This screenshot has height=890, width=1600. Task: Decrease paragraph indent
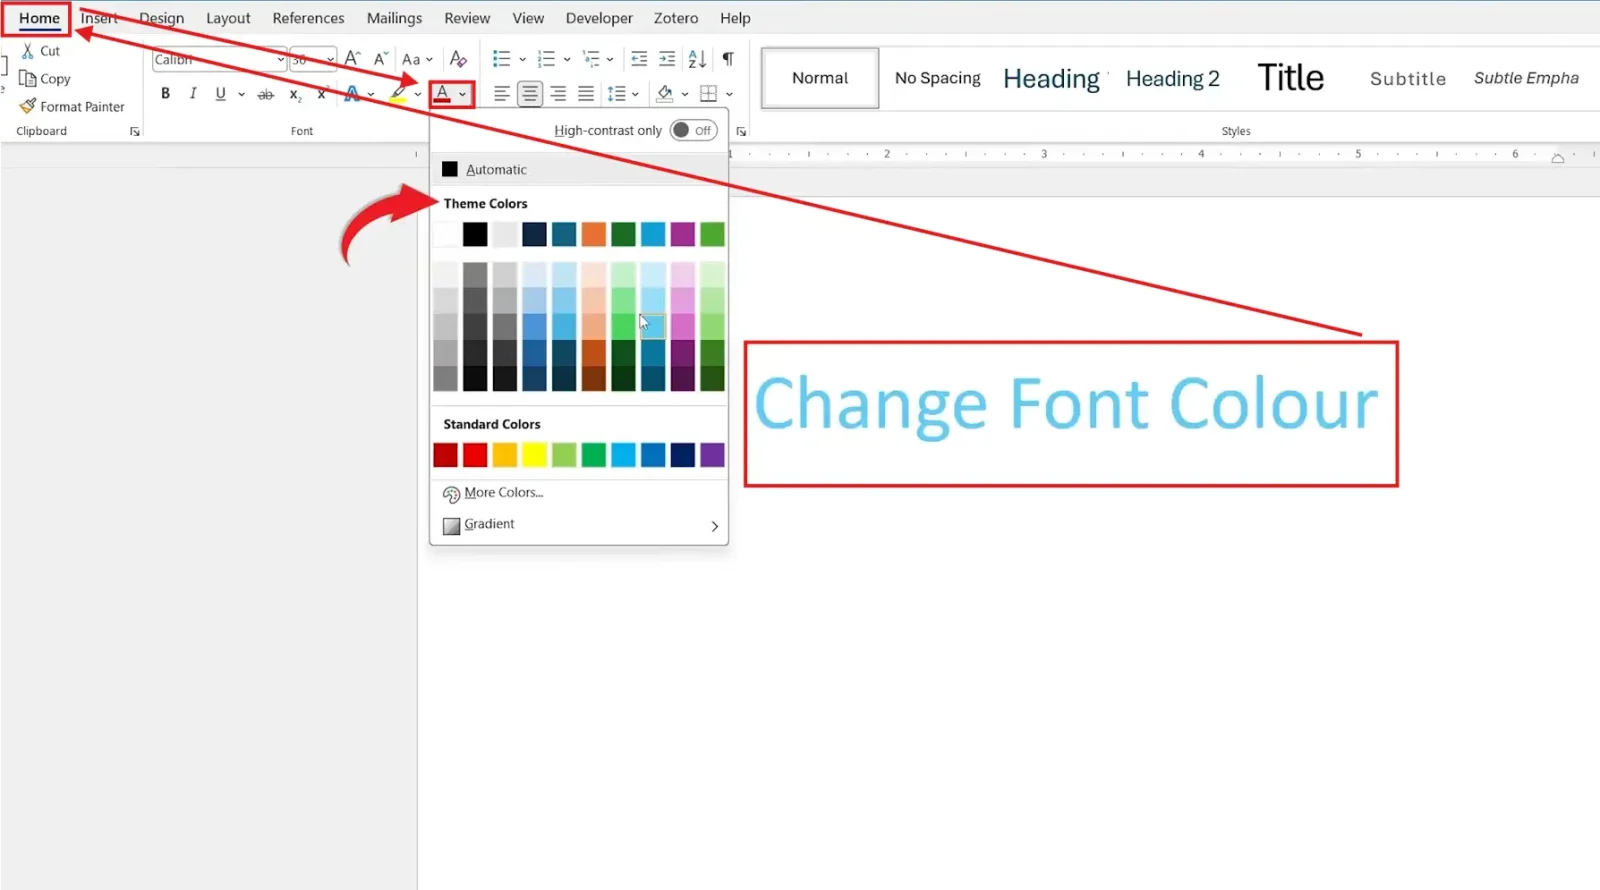pyautogui.click(x=639, y=59)
